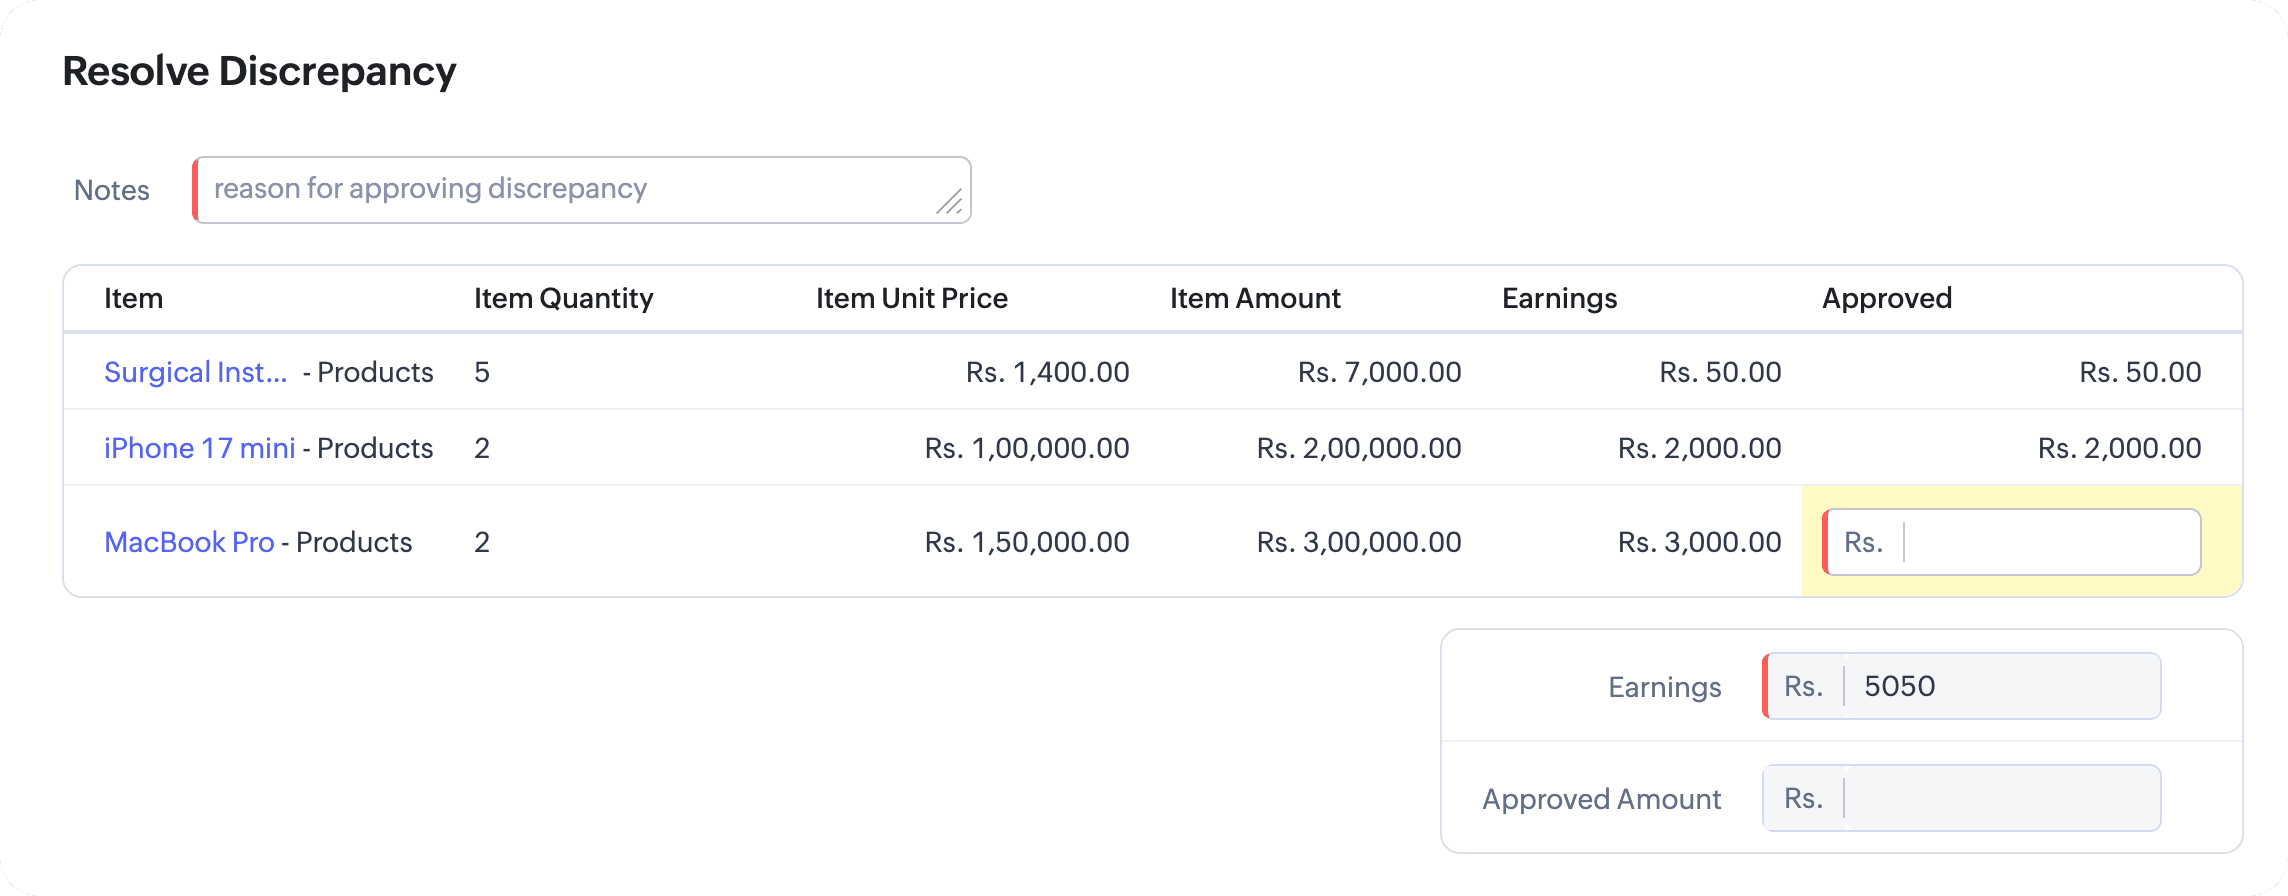This screenshot has height=896, width=2288.
Task: Click the Rs. 2,000.00 approved value for iPhone
Action: pyautogui.click(x=2120, y=448)
